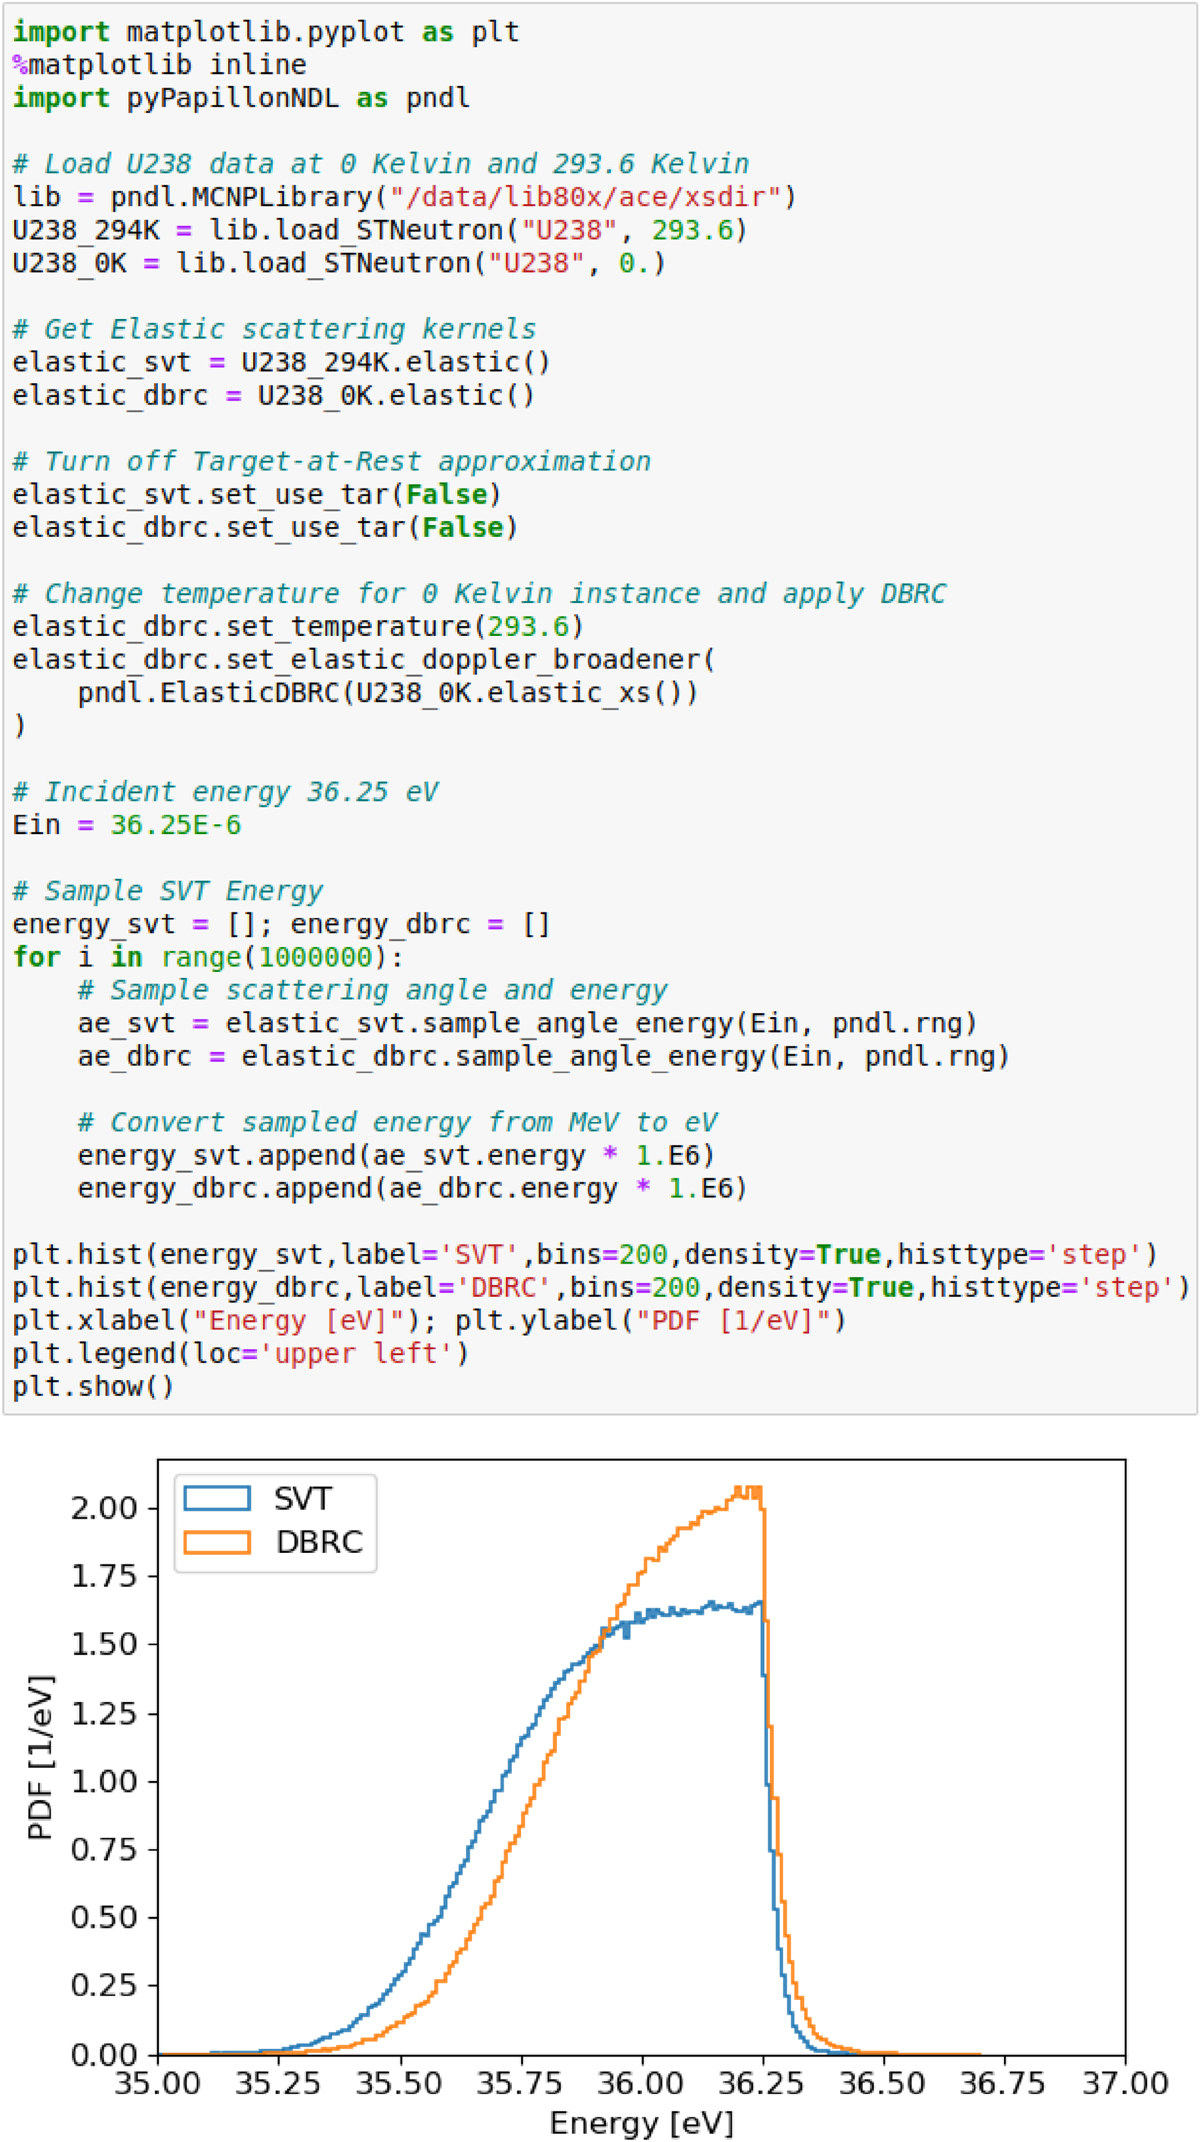Click the 36.25 x-axis tick label

coord(762,2084)
